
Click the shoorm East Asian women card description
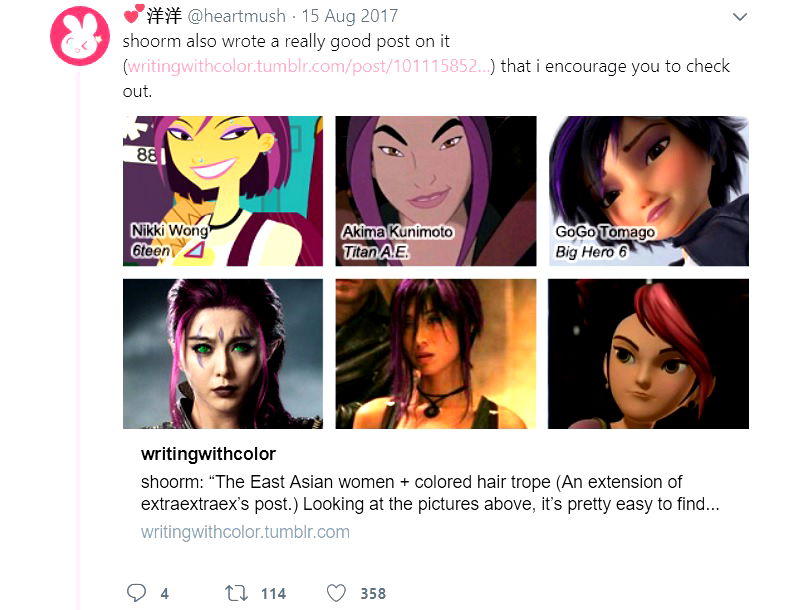pos(430,493)
